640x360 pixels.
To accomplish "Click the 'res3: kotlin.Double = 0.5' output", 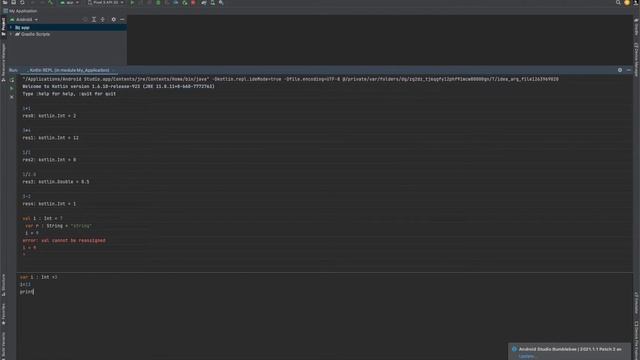I will pyautogui.click(x=56, y=182).
